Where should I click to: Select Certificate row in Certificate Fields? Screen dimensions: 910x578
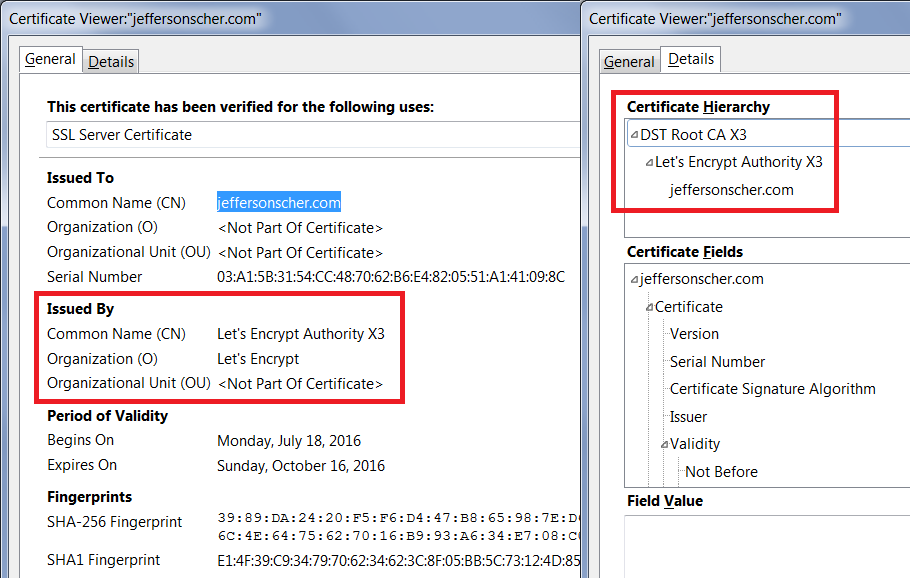pyautogui.click(x=689, y=307)
